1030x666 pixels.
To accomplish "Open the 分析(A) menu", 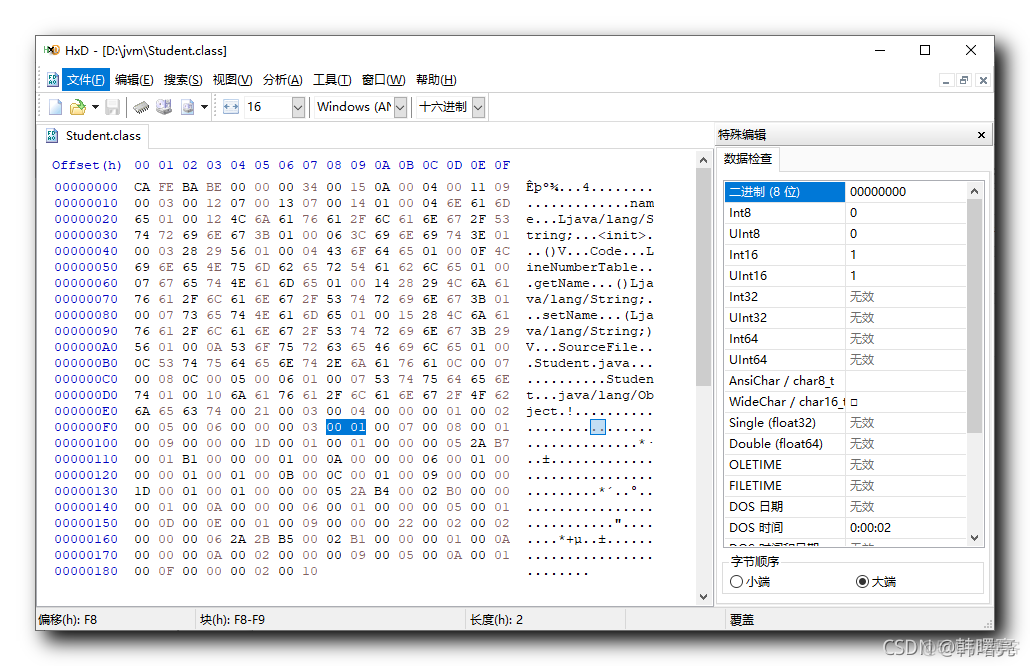I will point(282,80).
